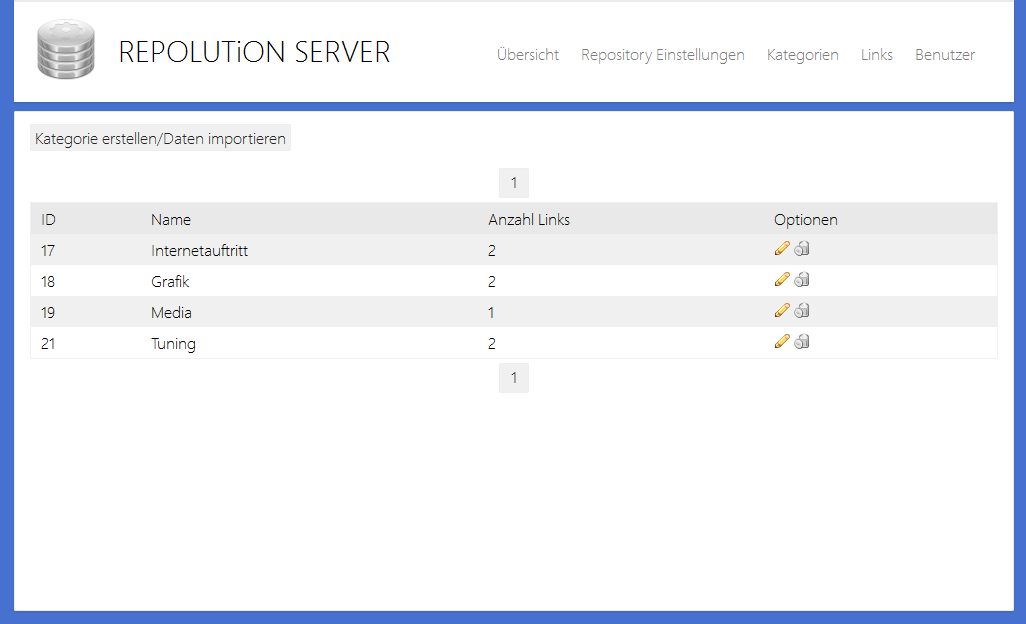1026x624 pixels.
Task: Click Kategorie erstellen/Daten importieren
Action: click(x=159, y=137)
